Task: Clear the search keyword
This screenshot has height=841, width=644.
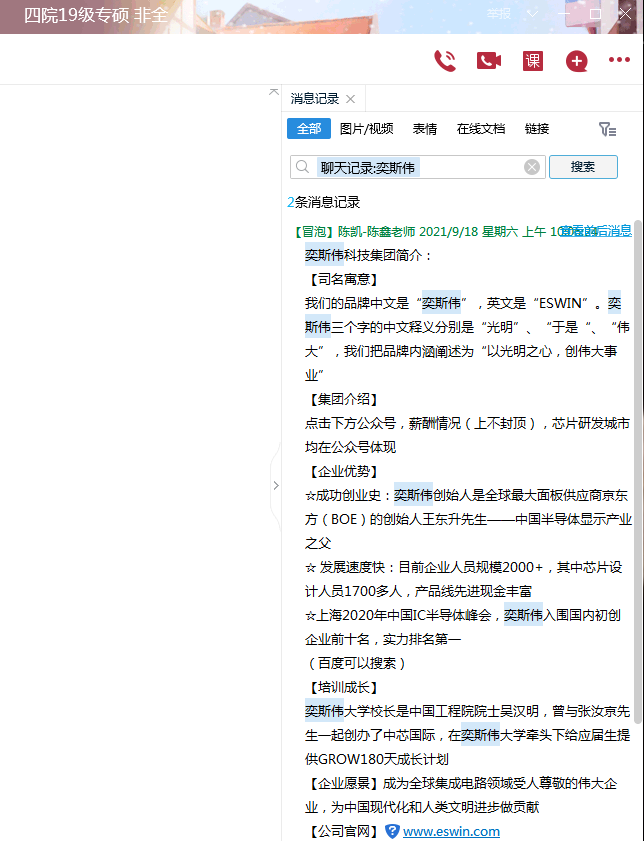Action: 532,167
